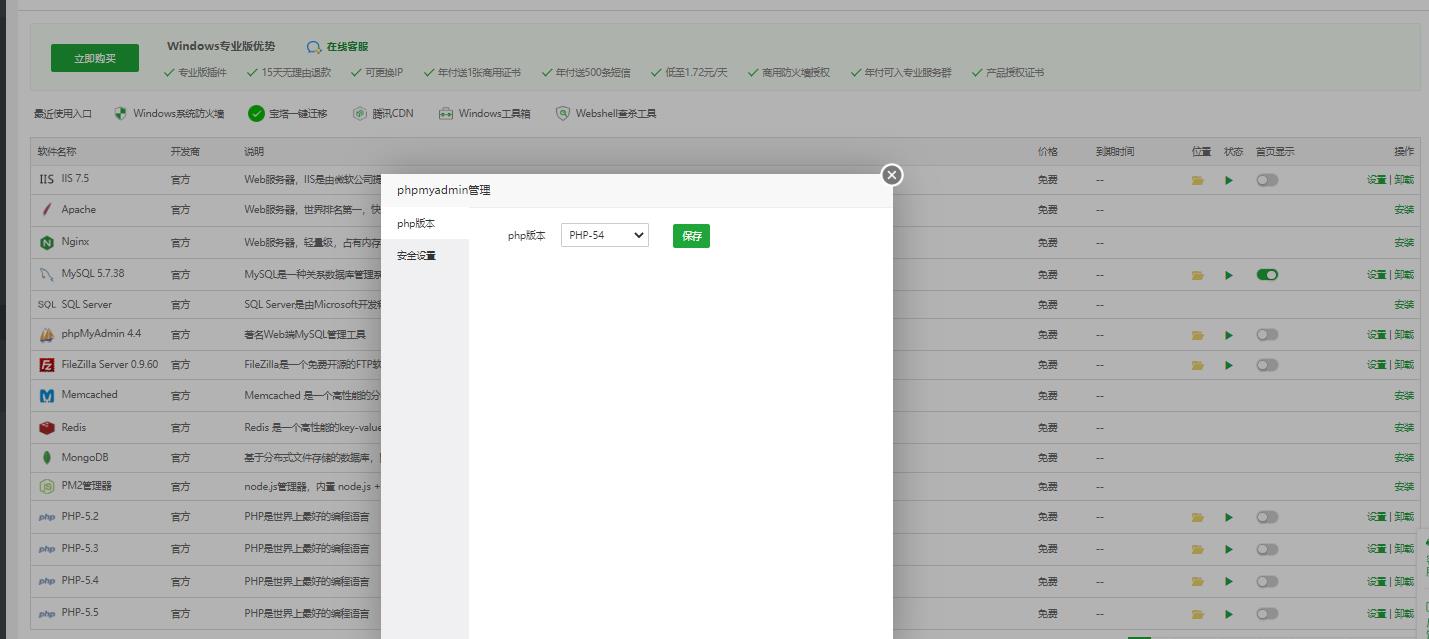1429x639 pixels.
Task: Disable MySQL 5.7.38 homepage display switch
Action: [x=1267, y=274]
